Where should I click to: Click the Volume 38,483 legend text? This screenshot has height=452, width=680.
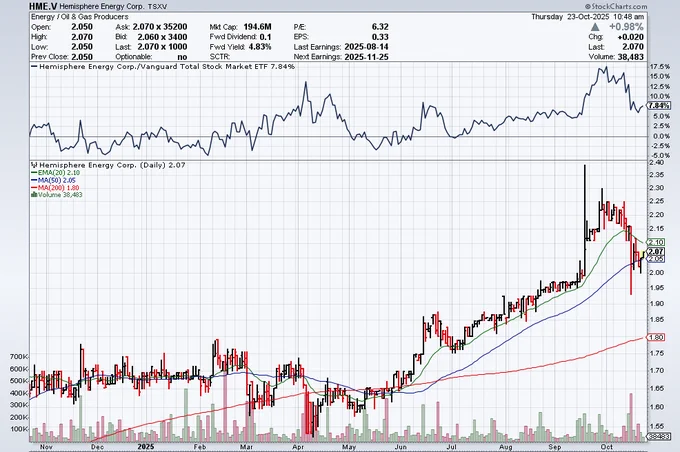point(60,195)
